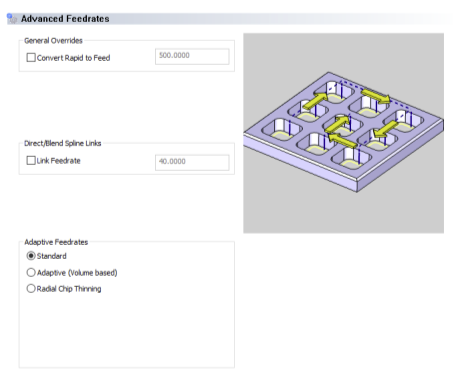Click the Direct/Blend Spline Links group label
The height and width of the screenshot is (383, 453).
point(63,143)
